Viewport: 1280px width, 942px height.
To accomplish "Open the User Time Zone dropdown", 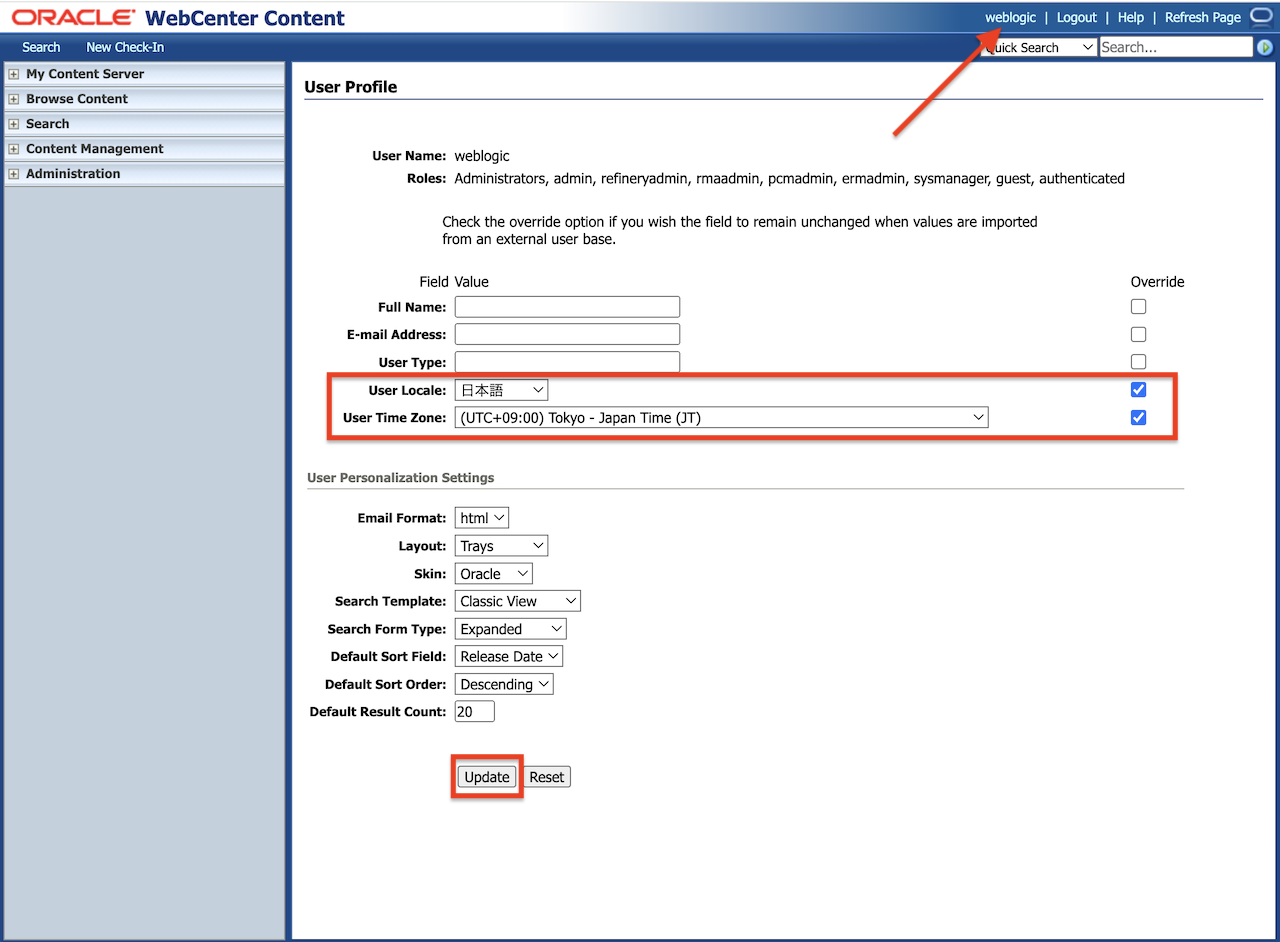I will (x=721, y=418).
